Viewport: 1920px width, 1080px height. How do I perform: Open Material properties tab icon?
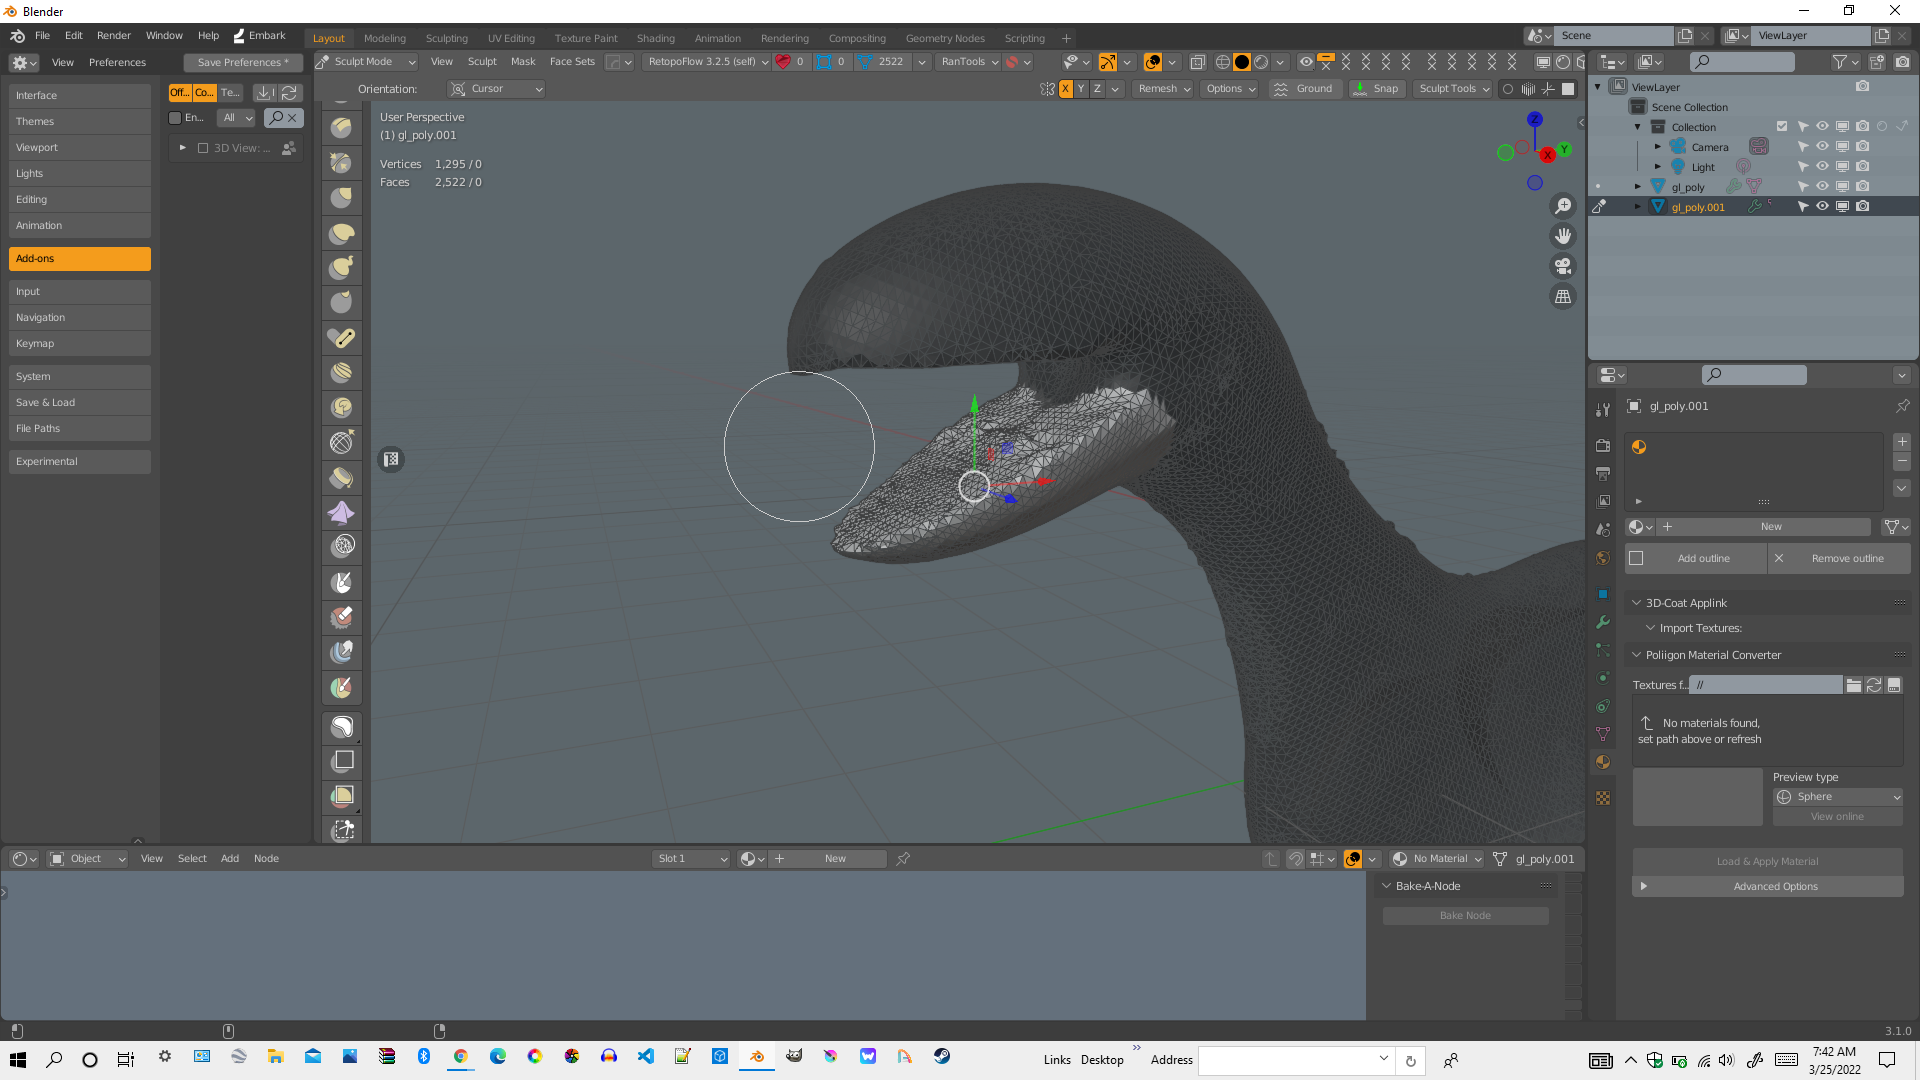coord(1603,762)
